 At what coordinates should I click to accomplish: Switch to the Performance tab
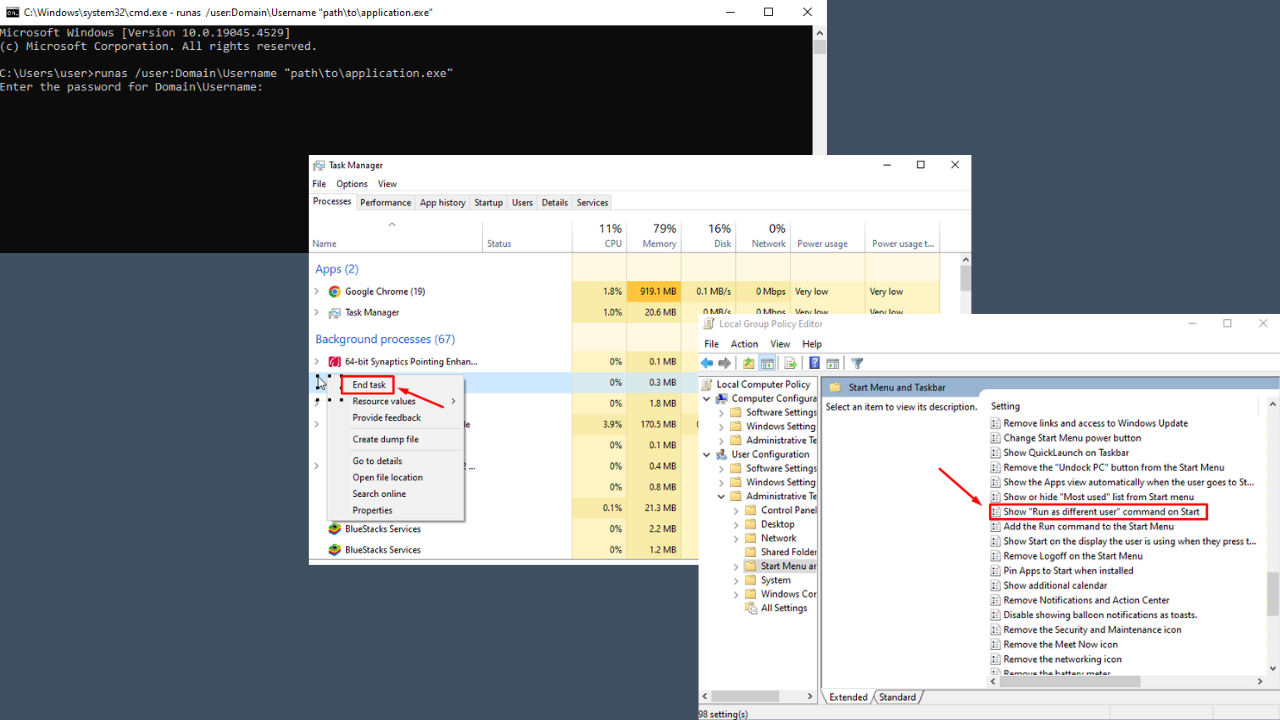coord(385,202)
